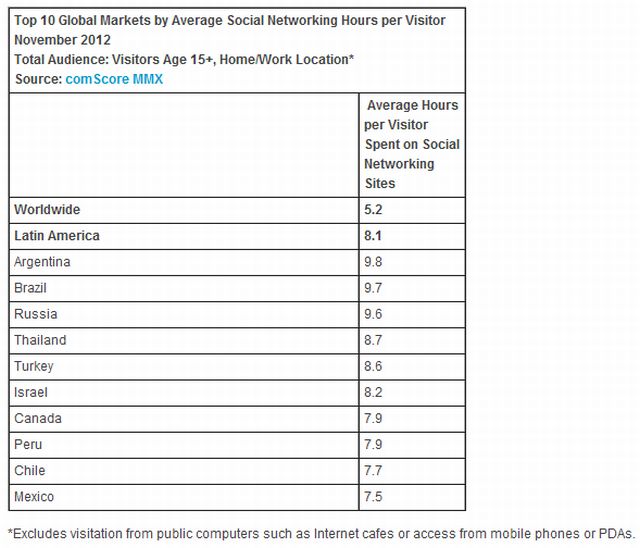Click the Chile country cell
Screen dimensions: 640x548
pos(30,470)
